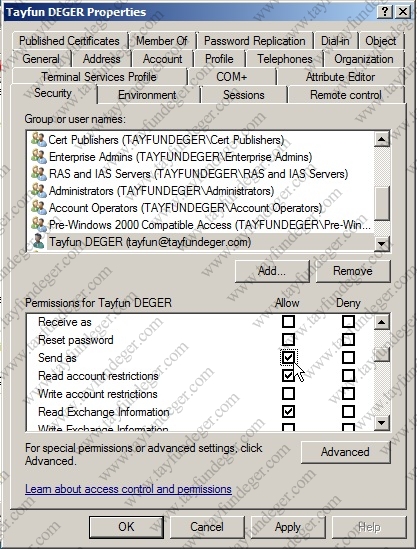Click the question mark help icon in title bar
Viewport: 417px width, 549px height.
tap(385, 12)
